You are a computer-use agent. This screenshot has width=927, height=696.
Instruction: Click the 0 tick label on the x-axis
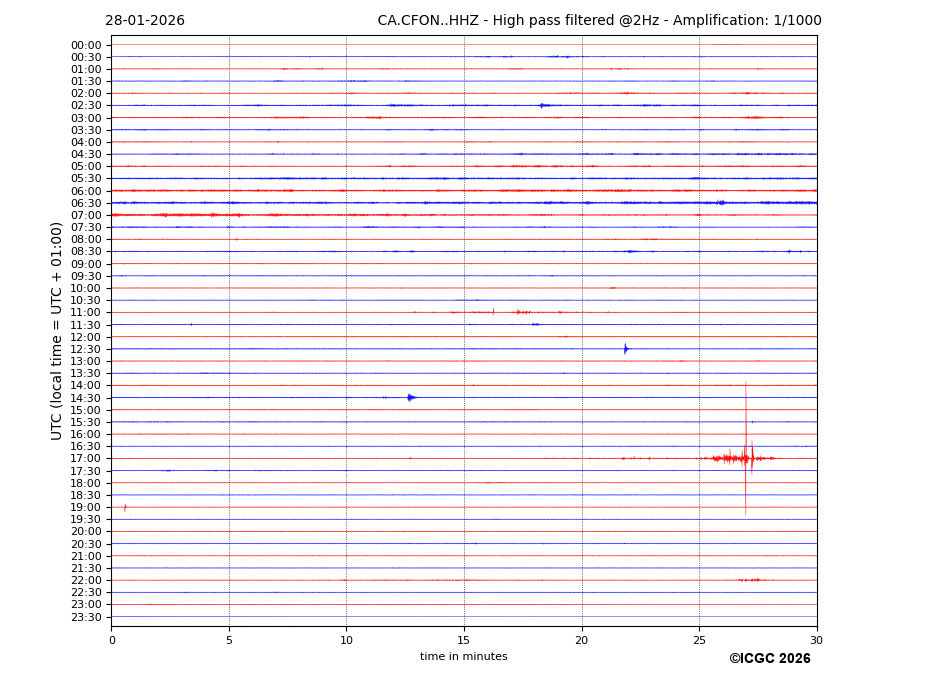112,640
